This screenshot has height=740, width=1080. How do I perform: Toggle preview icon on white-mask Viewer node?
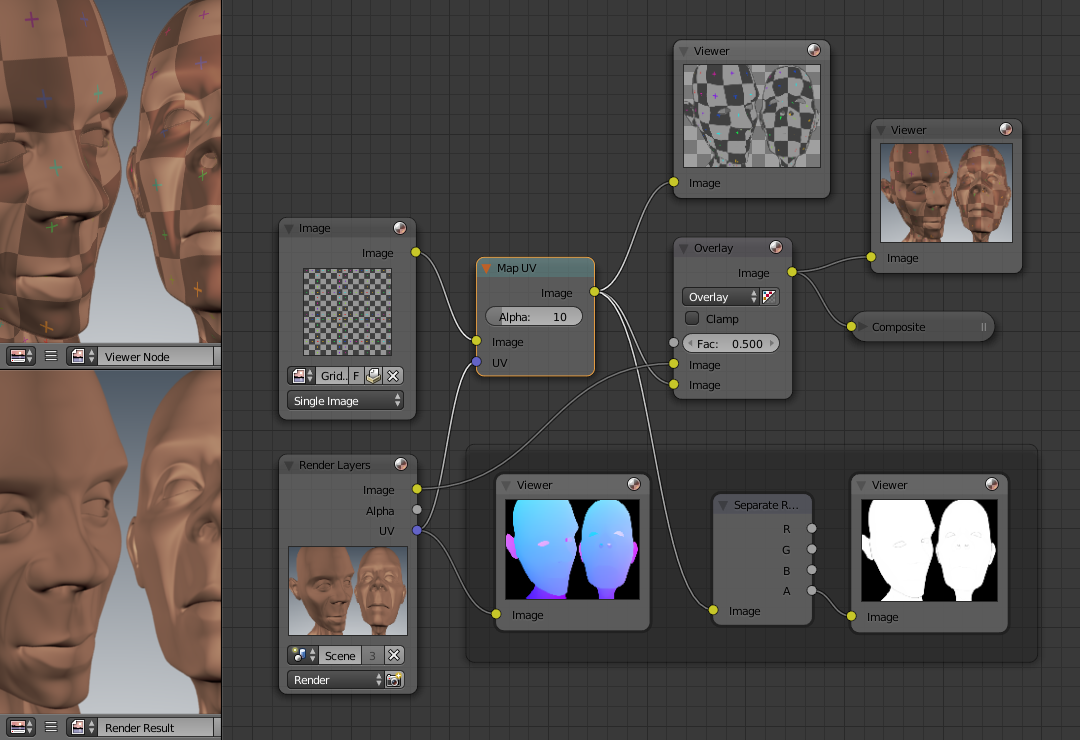pyautogui.click(x=992, y=484)
